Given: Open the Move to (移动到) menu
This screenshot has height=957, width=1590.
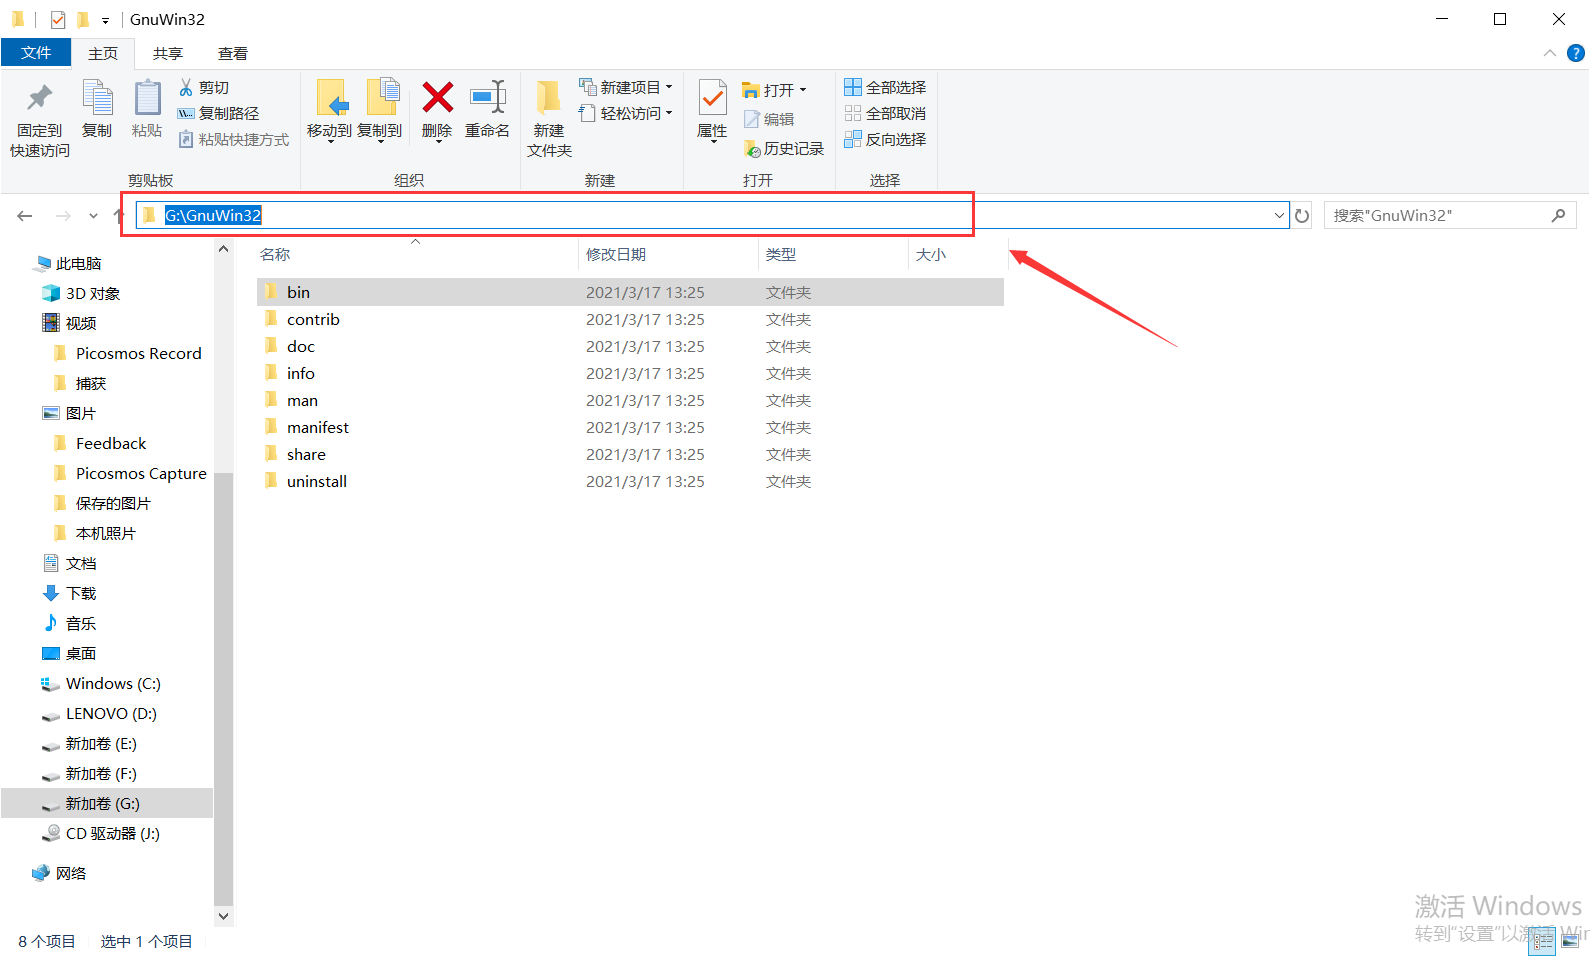Looking at the screenshot, I should point(330,110).
